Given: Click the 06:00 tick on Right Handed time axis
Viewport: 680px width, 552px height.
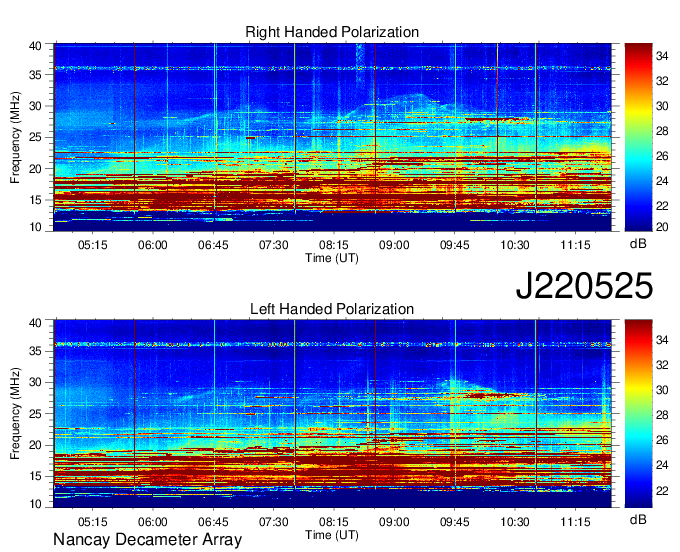Looking at the screenshot, I should (153, 245).
